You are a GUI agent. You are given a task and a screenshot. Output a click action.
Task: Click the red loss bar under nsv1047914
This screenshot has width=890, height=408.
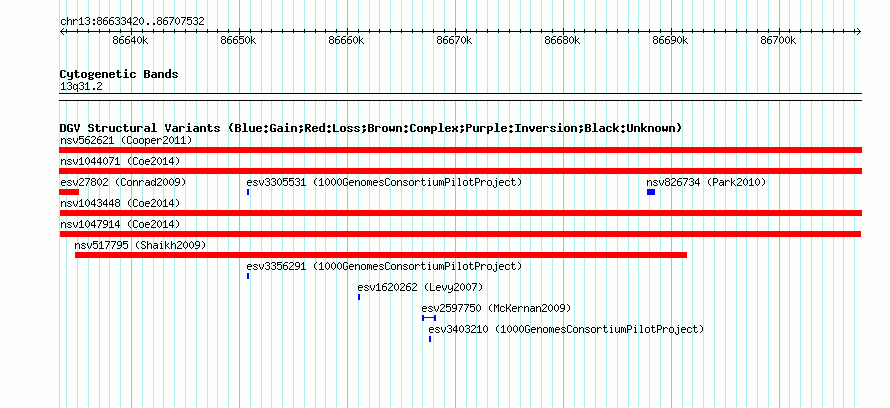pos(460,234)
